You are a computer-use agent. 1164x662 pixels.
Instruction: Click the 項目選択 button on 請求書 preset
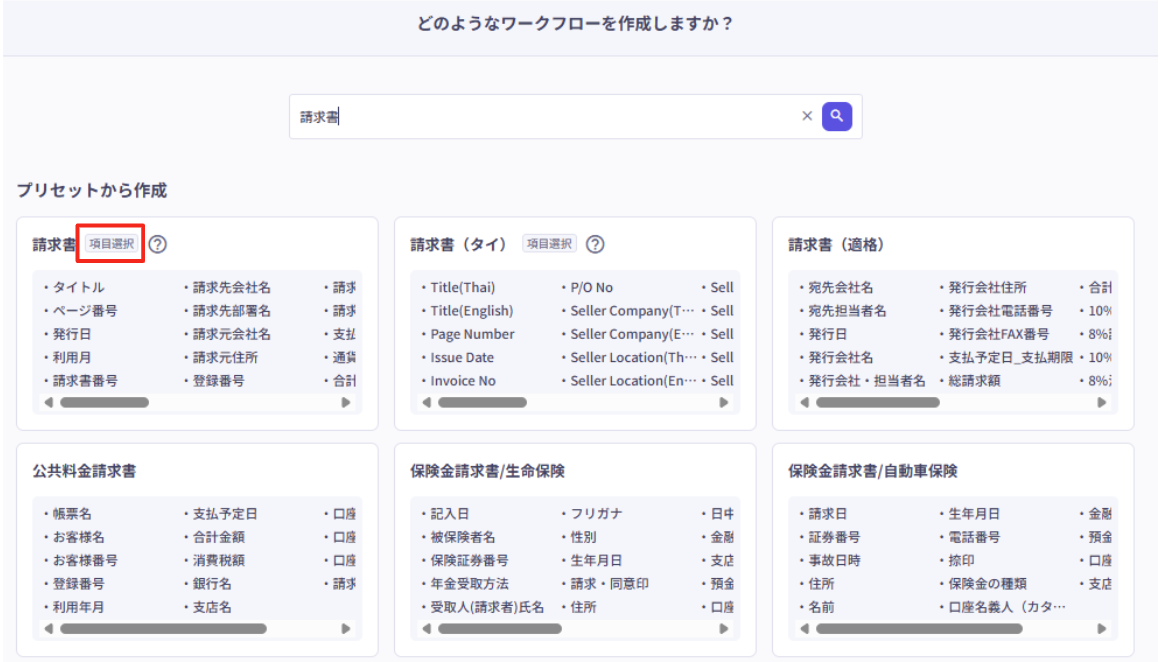coord(110,242)
